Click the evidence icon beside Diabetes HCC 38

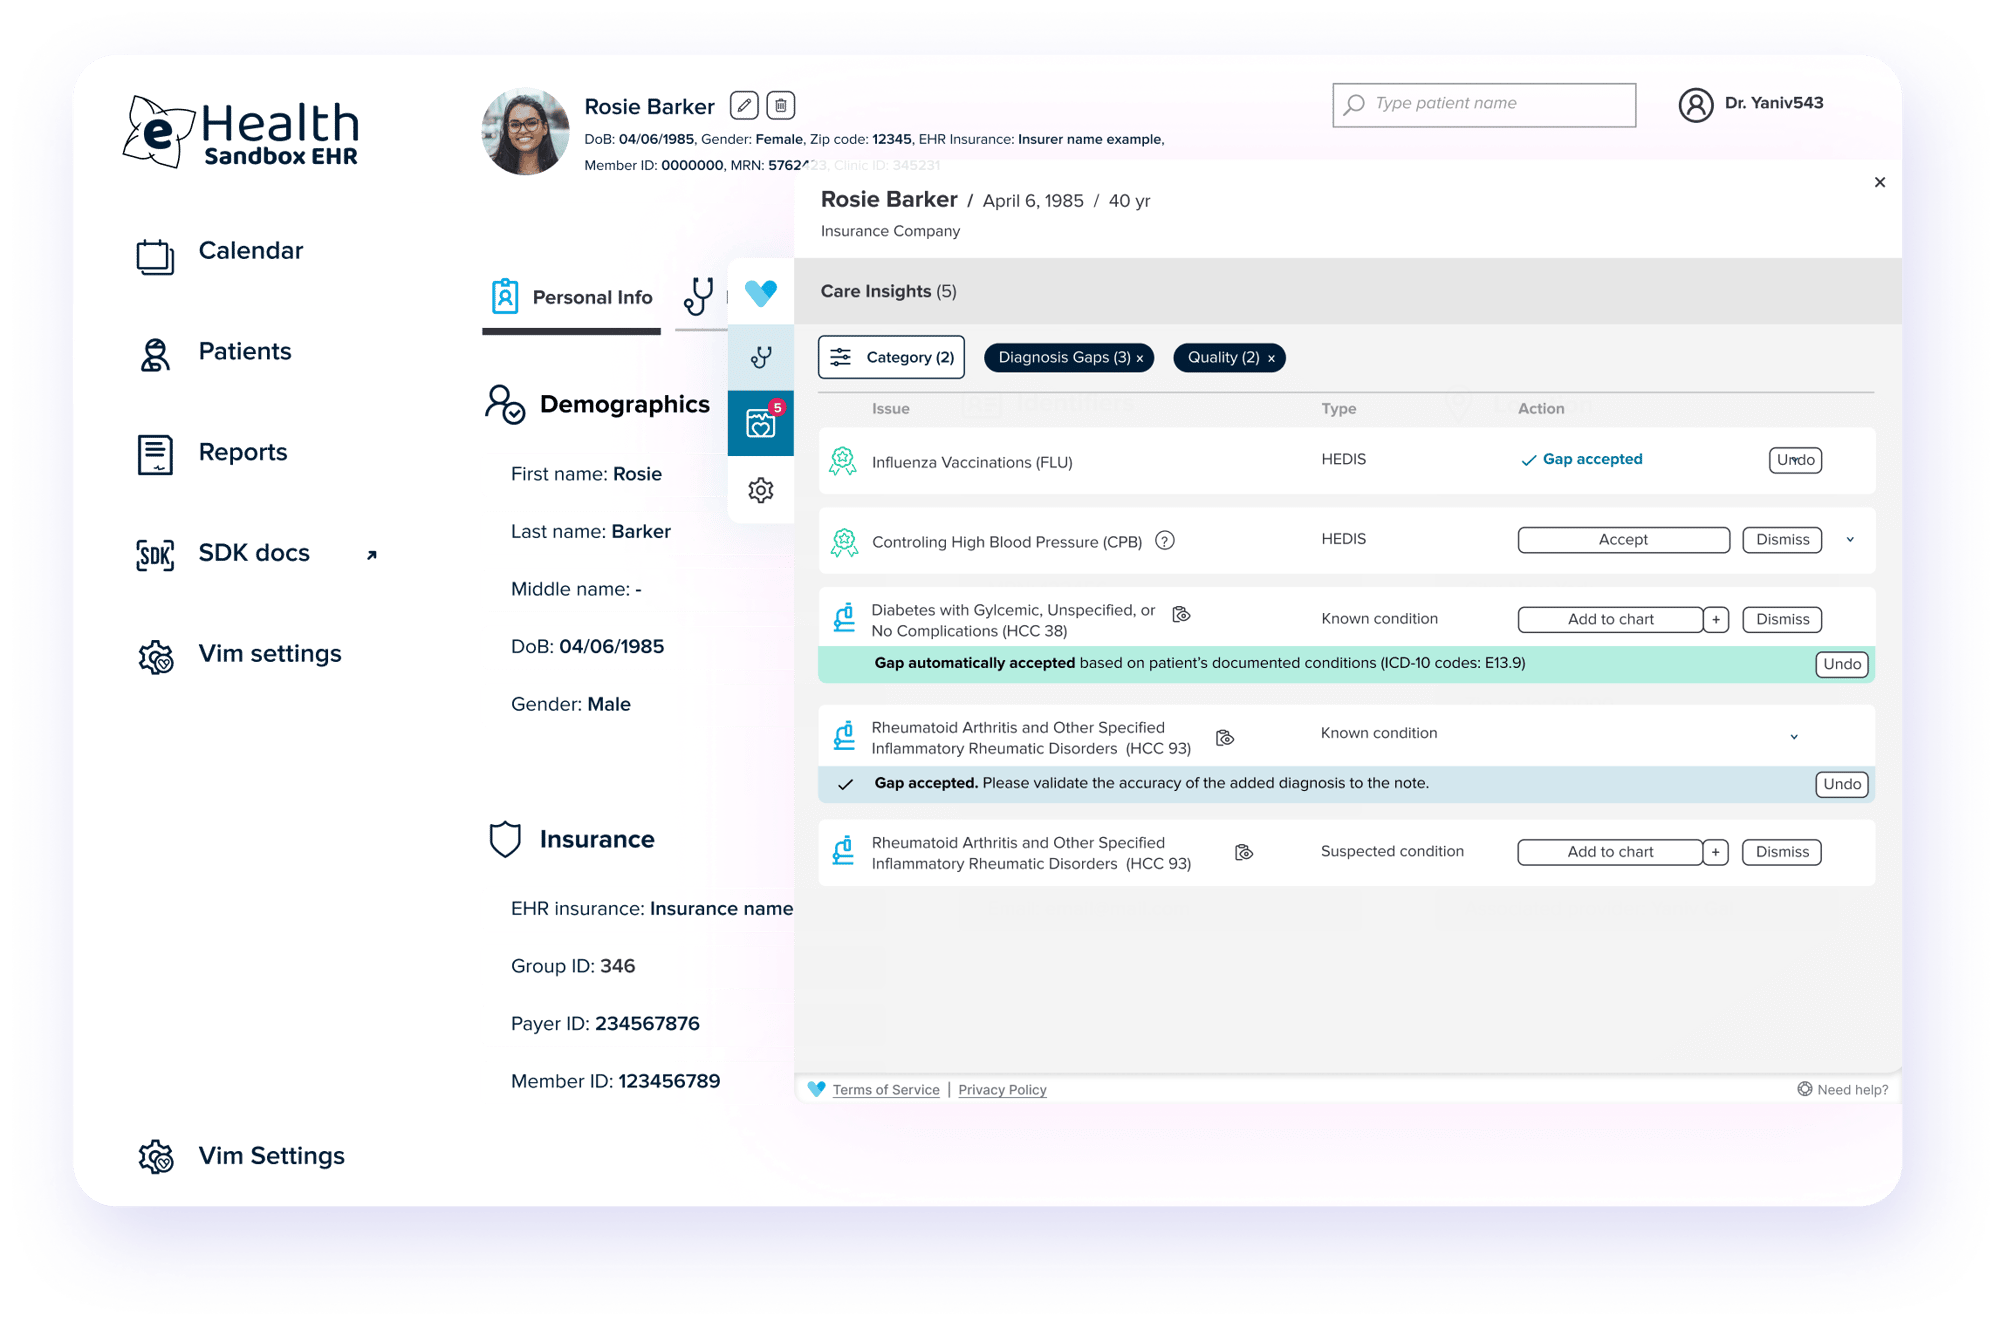click(x=1181, y=614)
